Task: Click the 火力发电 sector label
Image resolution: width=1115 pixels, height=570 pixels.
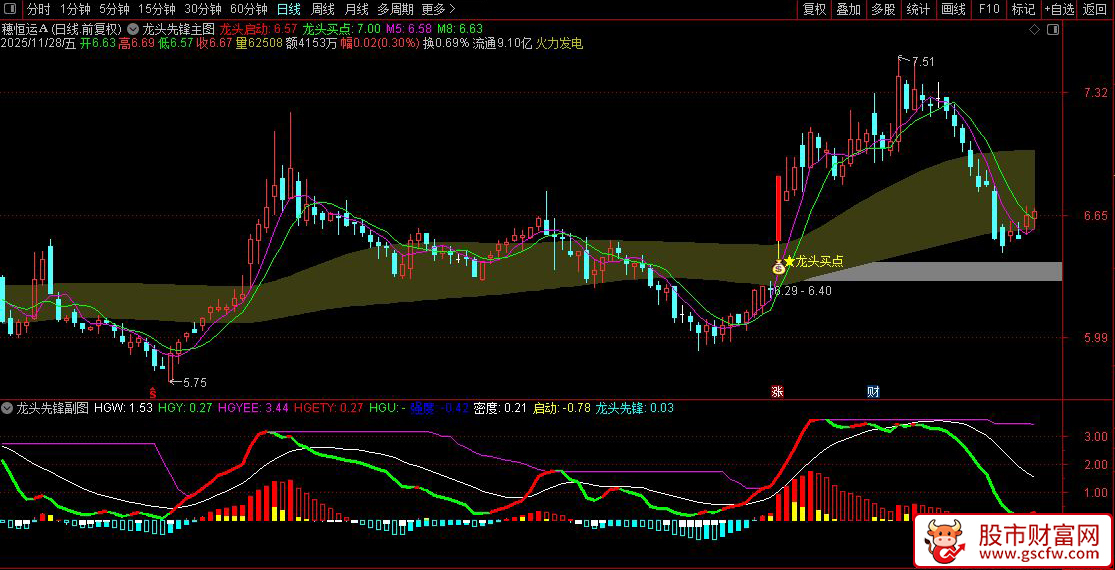Action: pos(560,43)
